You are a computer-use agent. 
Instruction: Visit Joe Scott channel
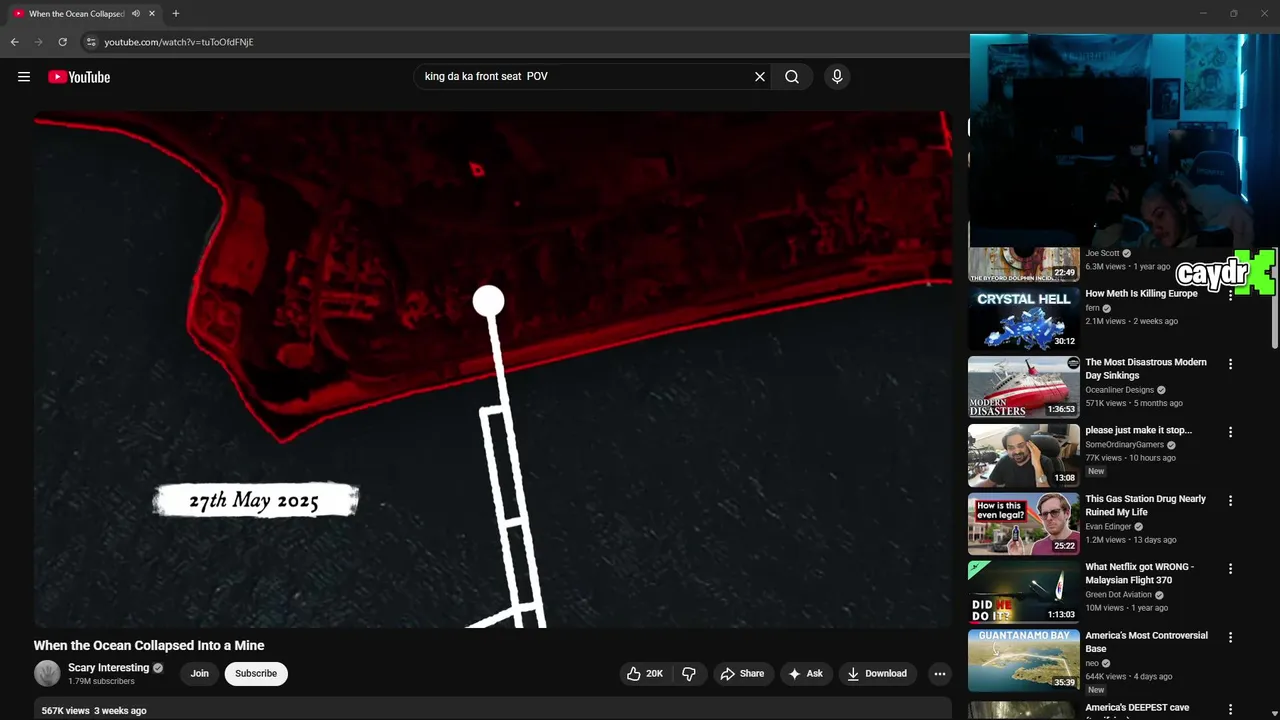click(1102, 254)
